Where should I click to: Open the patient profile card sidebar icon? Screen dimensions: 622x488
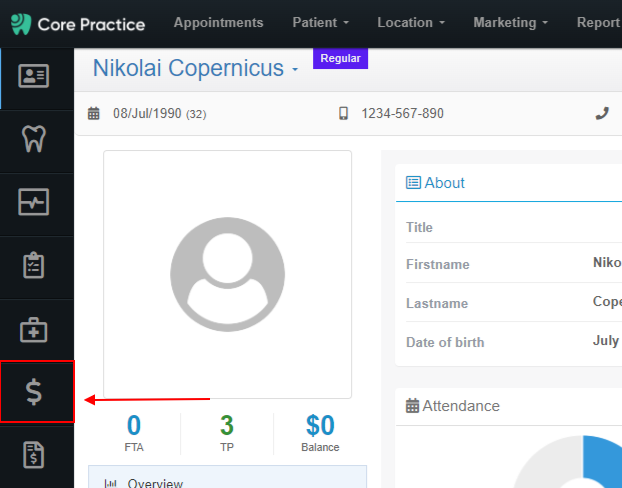[34, 76]
